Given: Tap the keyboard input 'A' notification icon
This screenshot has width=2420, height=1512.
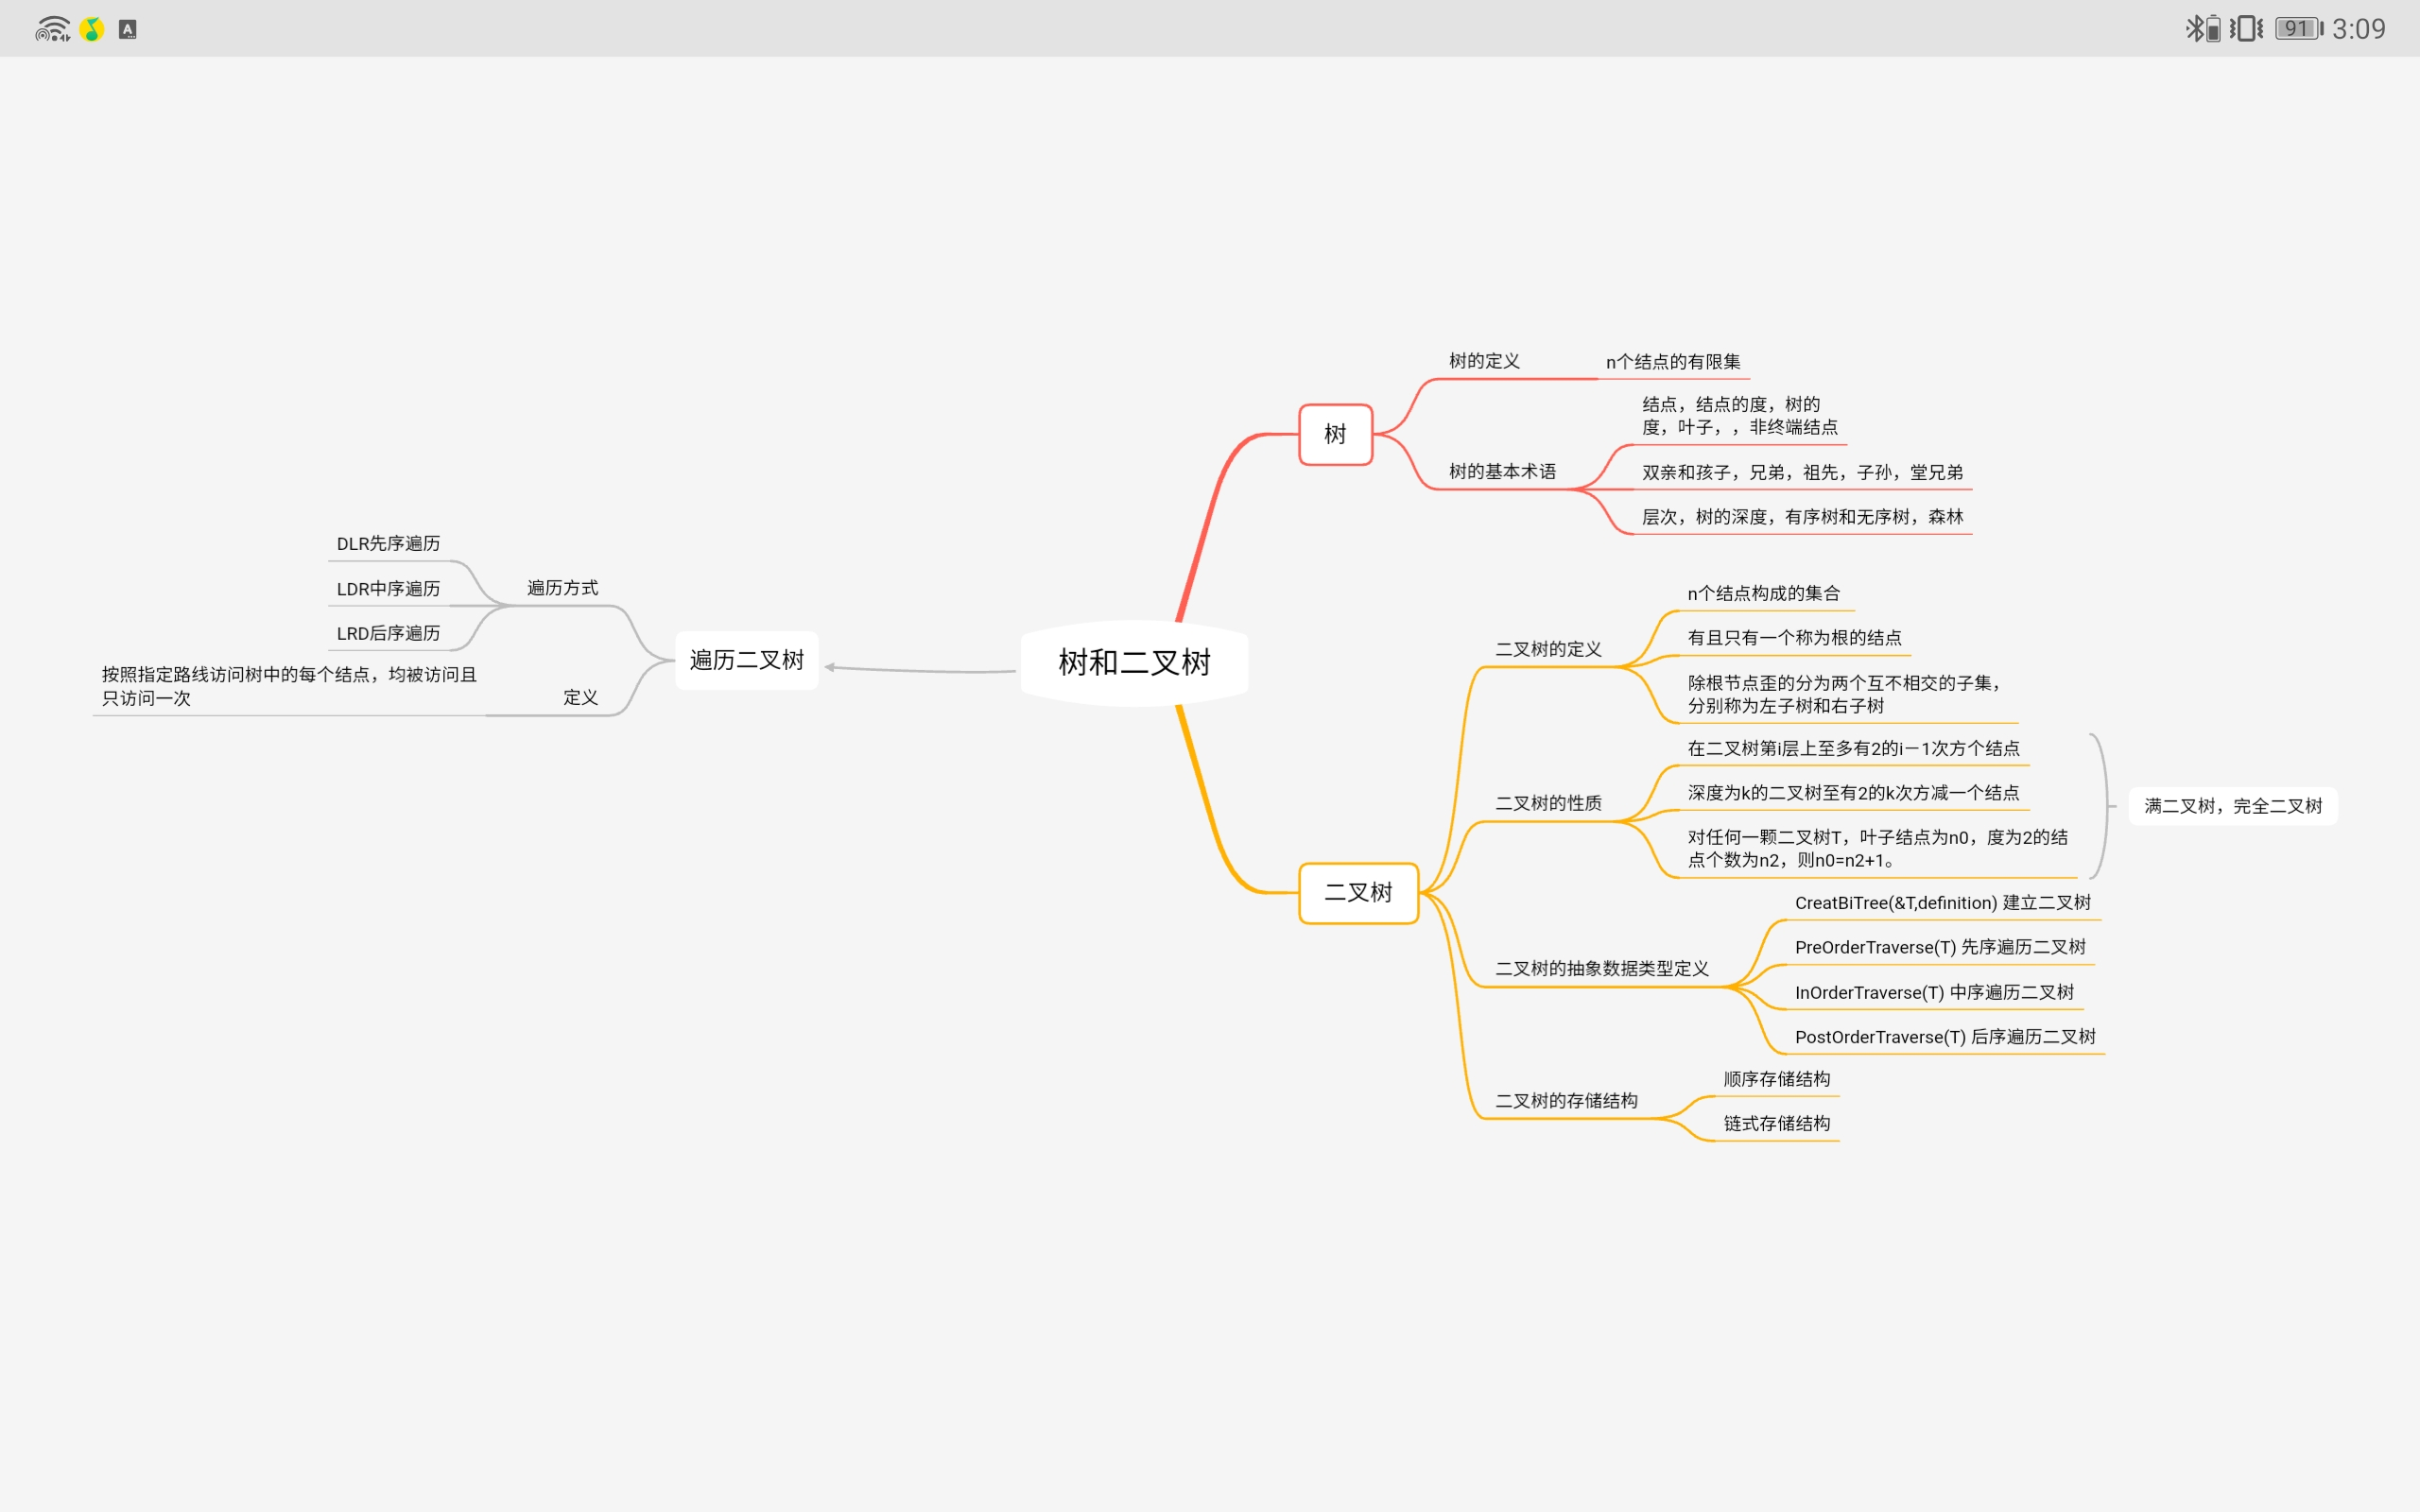Looking at the screenshot, I should [x=128, y=29].
